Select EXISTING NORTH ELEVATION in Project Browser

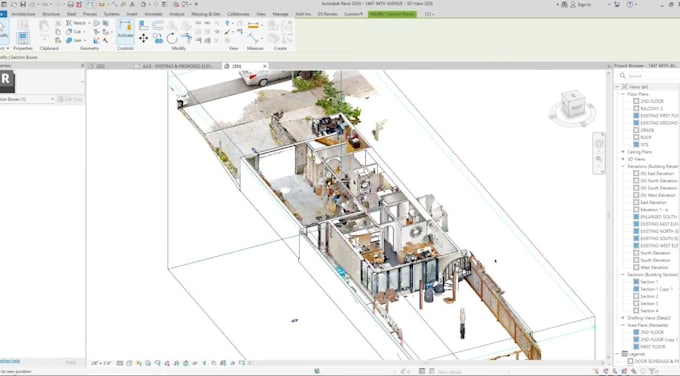[659, 231]
